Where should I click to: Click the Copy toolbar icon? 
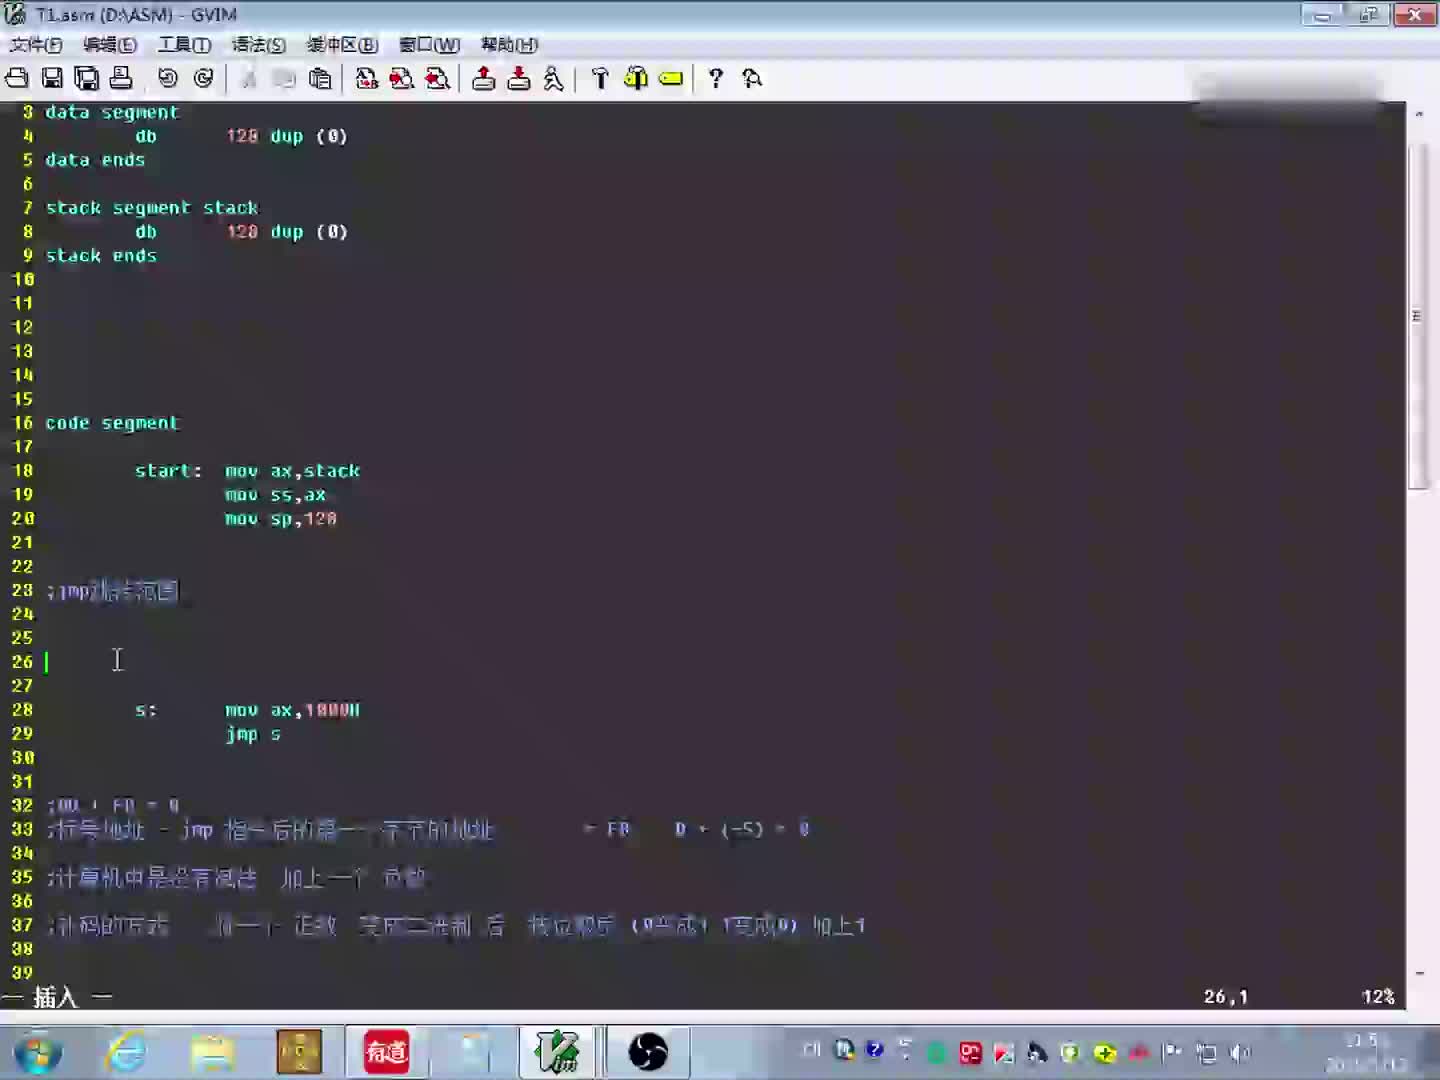(x=284, y=78)
